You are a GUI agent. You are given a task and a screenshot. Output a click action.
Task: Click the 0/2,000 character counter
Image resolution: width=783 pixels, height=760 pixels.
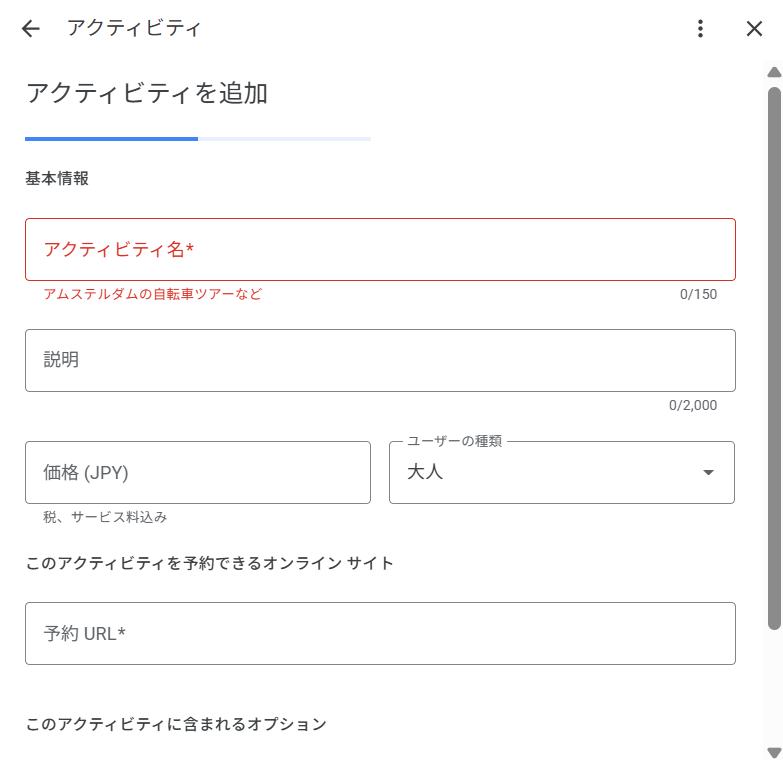coord(693,405)
